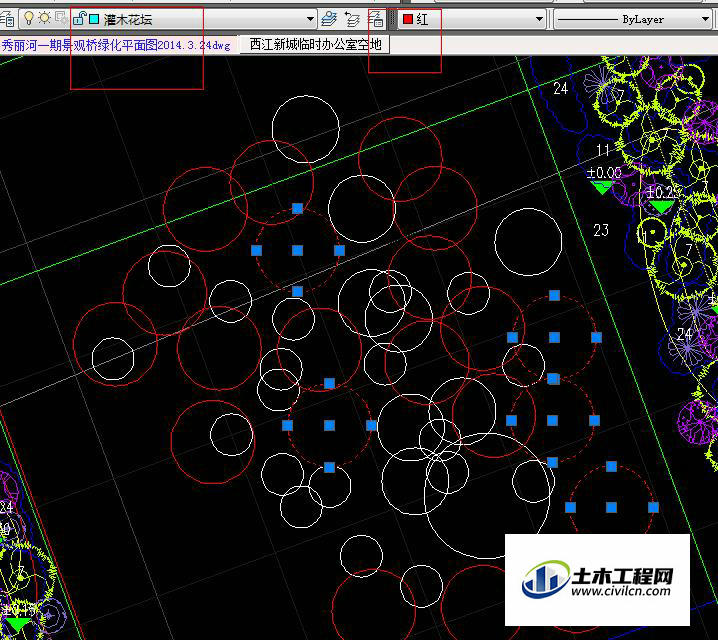Viewport: 718px width, 640px height.
Task: Toggle the padlock layer lock icon
Action: pyautogui.click(x=79, y=18)
